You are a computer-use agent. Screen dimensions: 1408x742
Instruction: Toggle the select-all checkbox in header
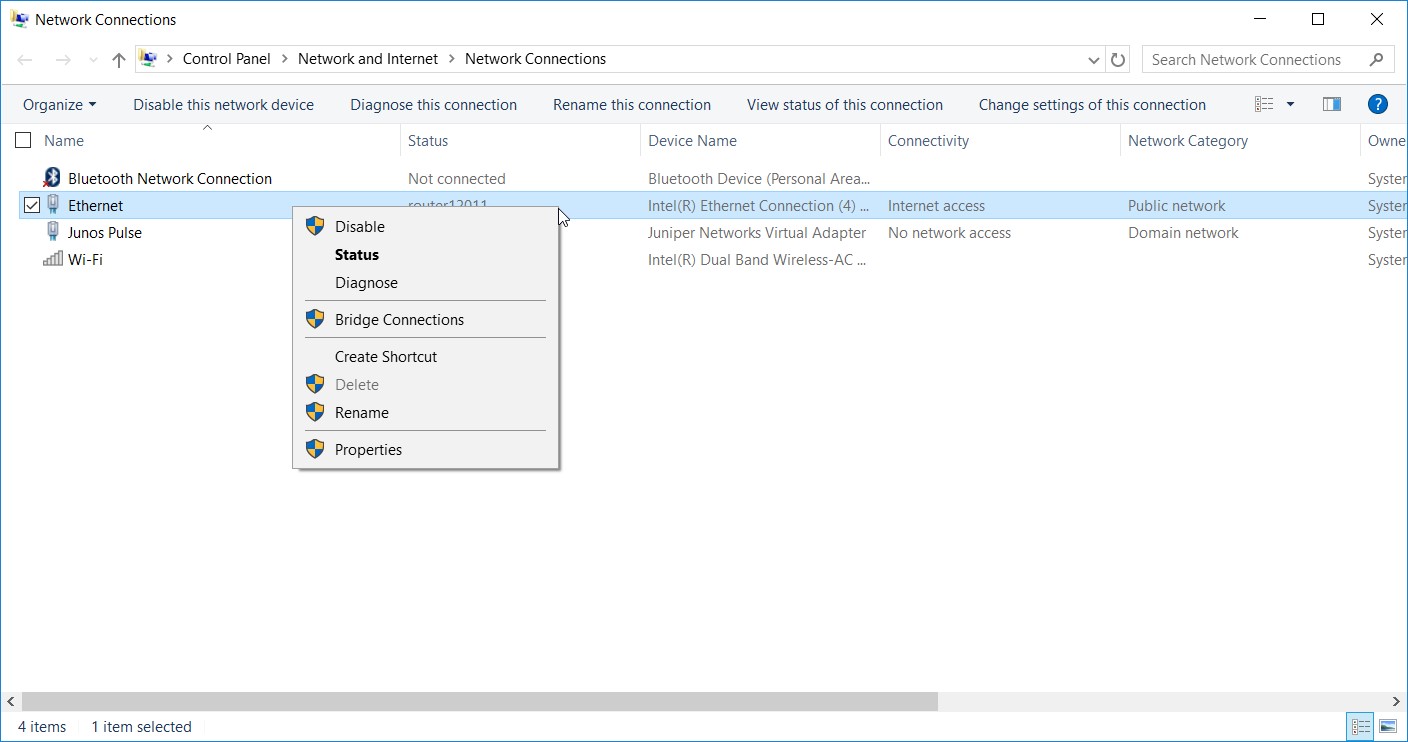(23, 140)
